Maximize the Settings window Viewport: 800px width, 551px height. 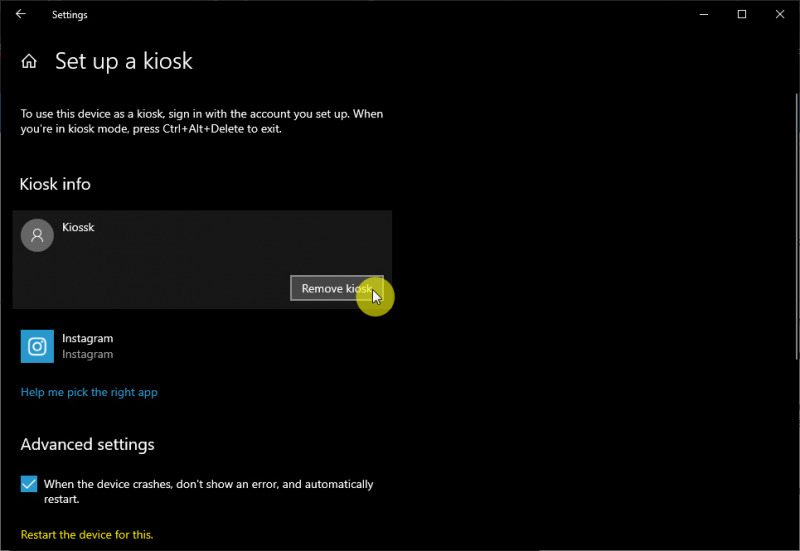(741, 14)
